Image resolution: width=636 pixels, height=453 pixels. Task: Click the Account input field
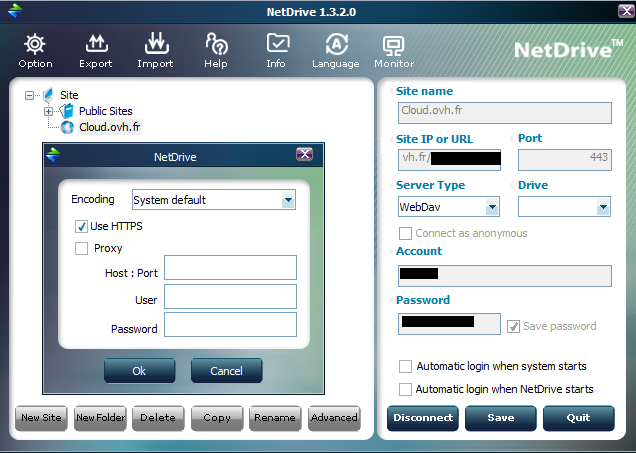505,276
